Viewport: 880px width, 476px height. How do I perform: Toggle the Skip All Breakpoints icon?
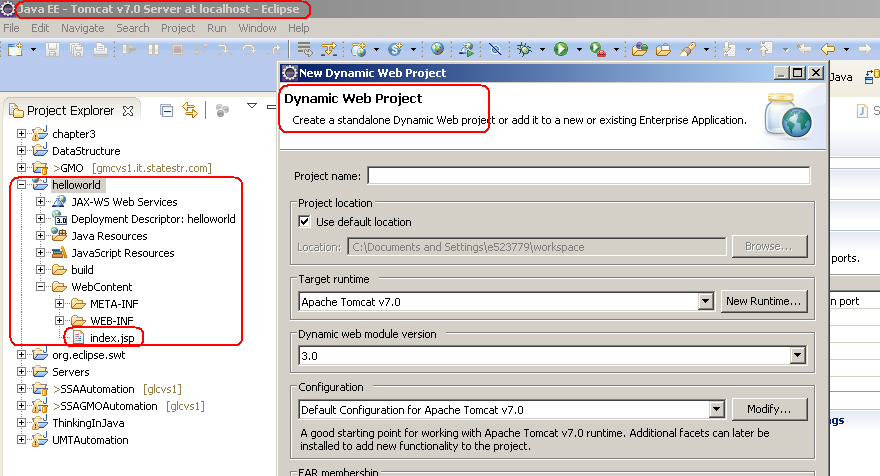pyautogui.click(x=495, y=49)
